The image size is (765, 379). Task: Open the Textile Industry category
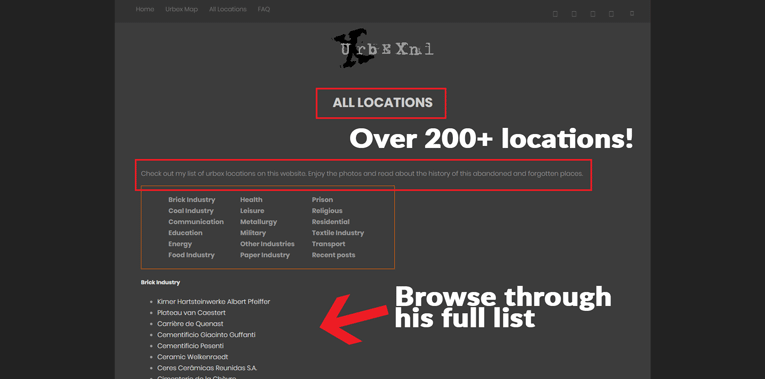pos(338,233)
